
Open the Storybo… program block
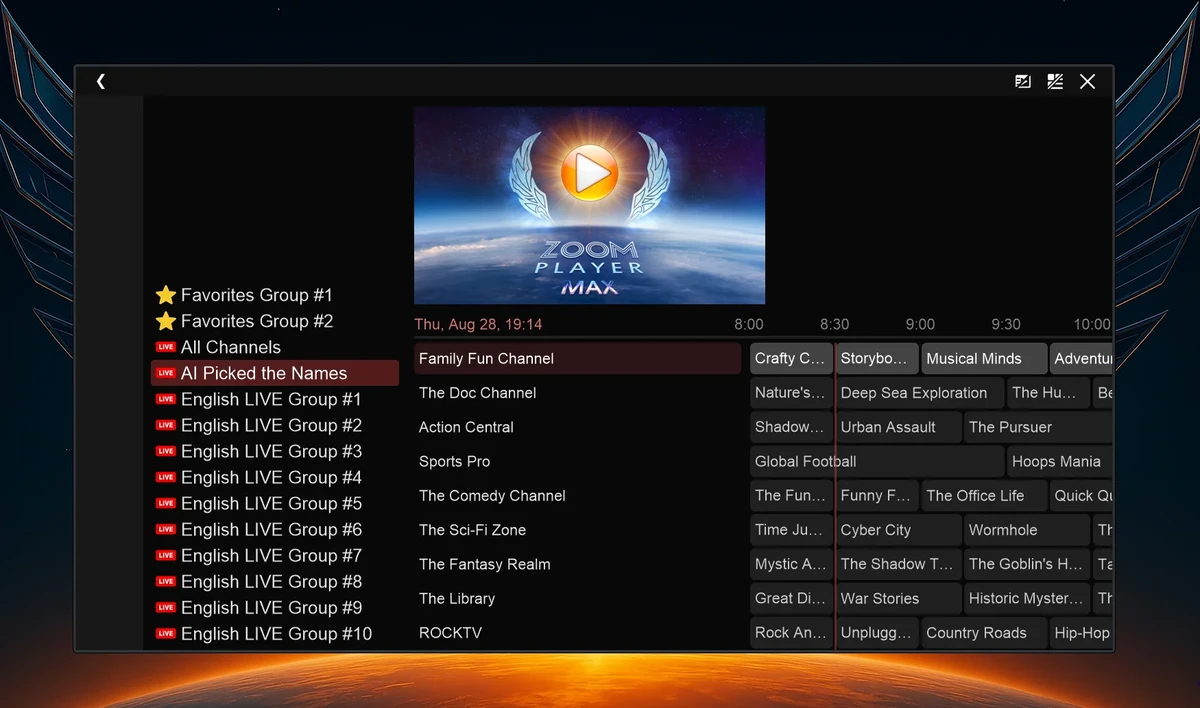click(x=876, y=358)
